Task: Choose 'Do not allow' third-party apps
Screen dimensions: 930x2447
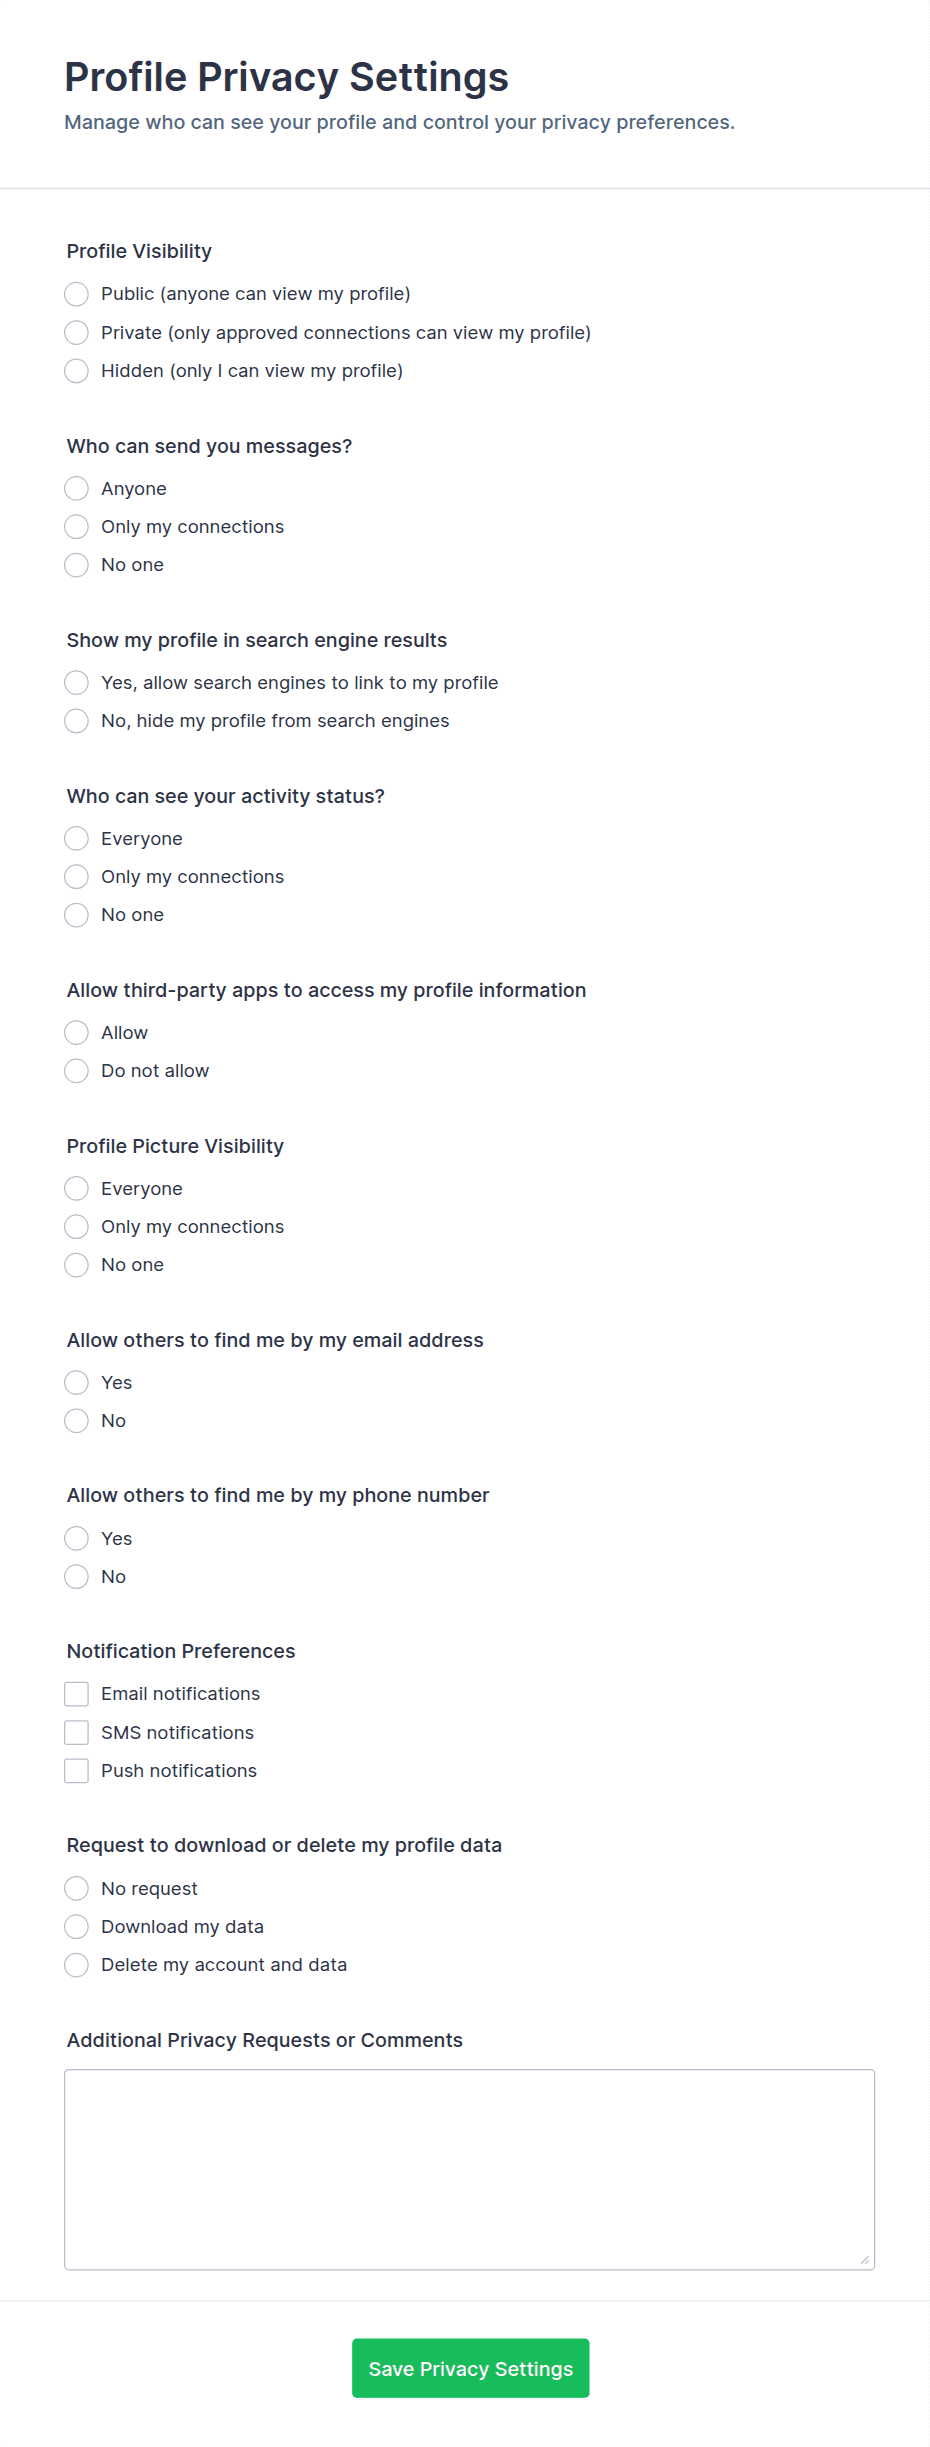Action: [x=77, y=1071]
